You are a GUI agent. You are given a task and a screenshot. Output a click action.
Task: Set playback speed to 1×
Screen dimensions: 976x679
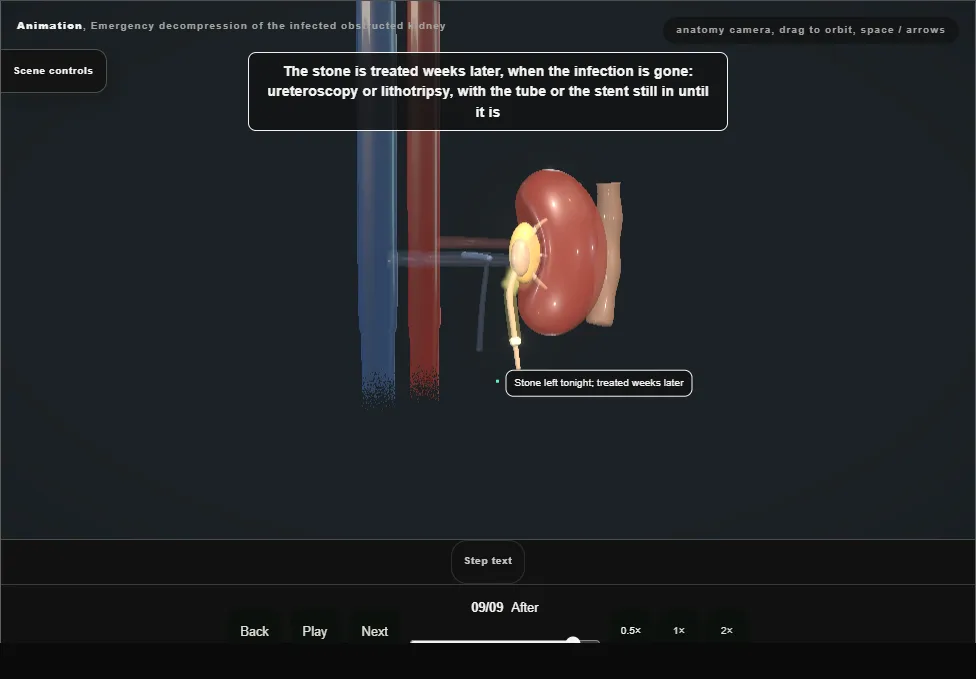[679, 630]
